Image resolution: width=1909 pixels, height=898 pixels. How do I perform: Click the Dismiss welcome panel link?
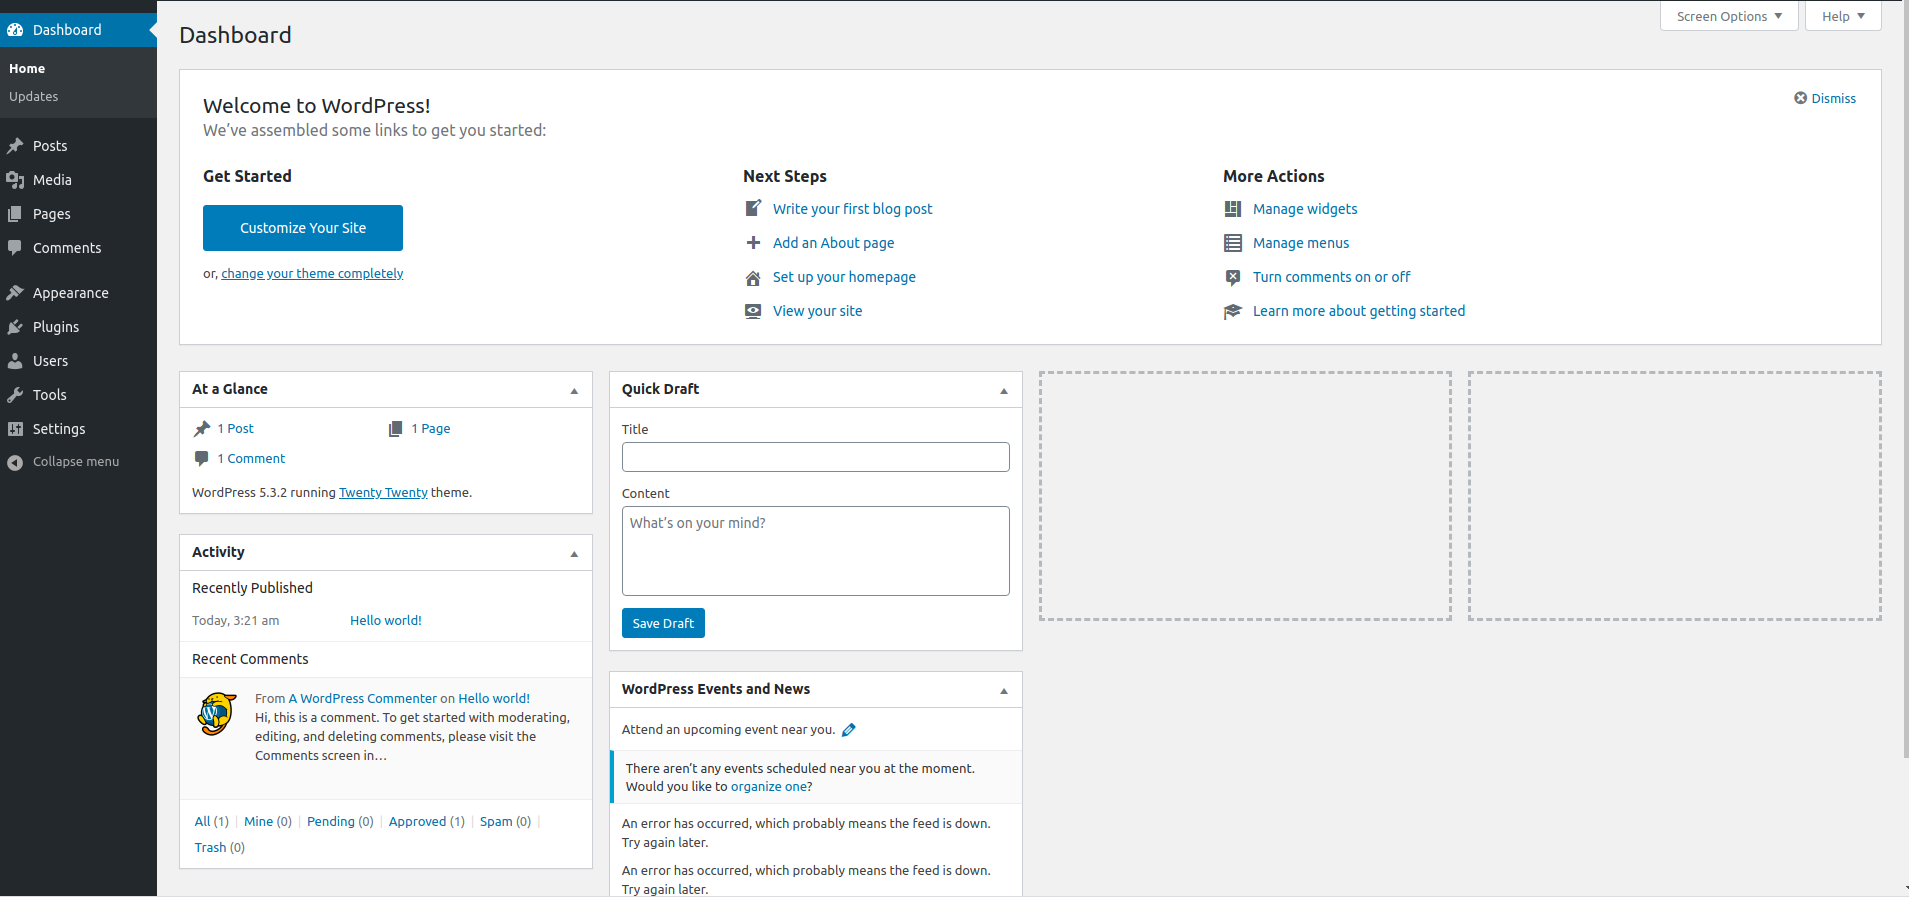point(1833,98)
